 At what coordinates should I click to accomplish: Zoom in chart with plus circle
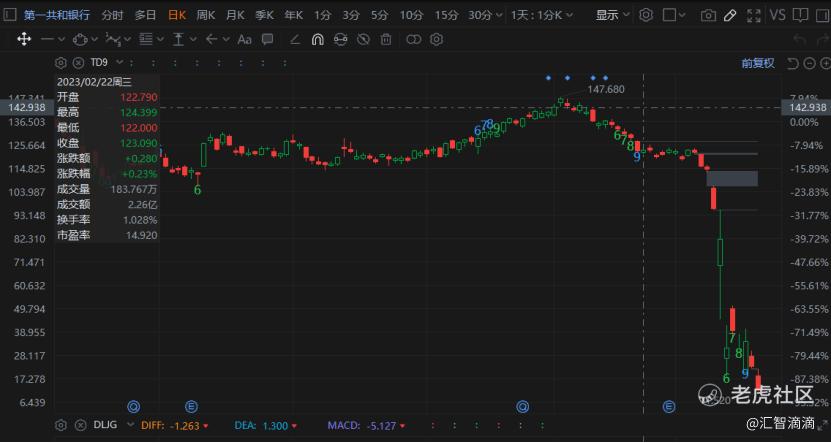click(824, 64)
